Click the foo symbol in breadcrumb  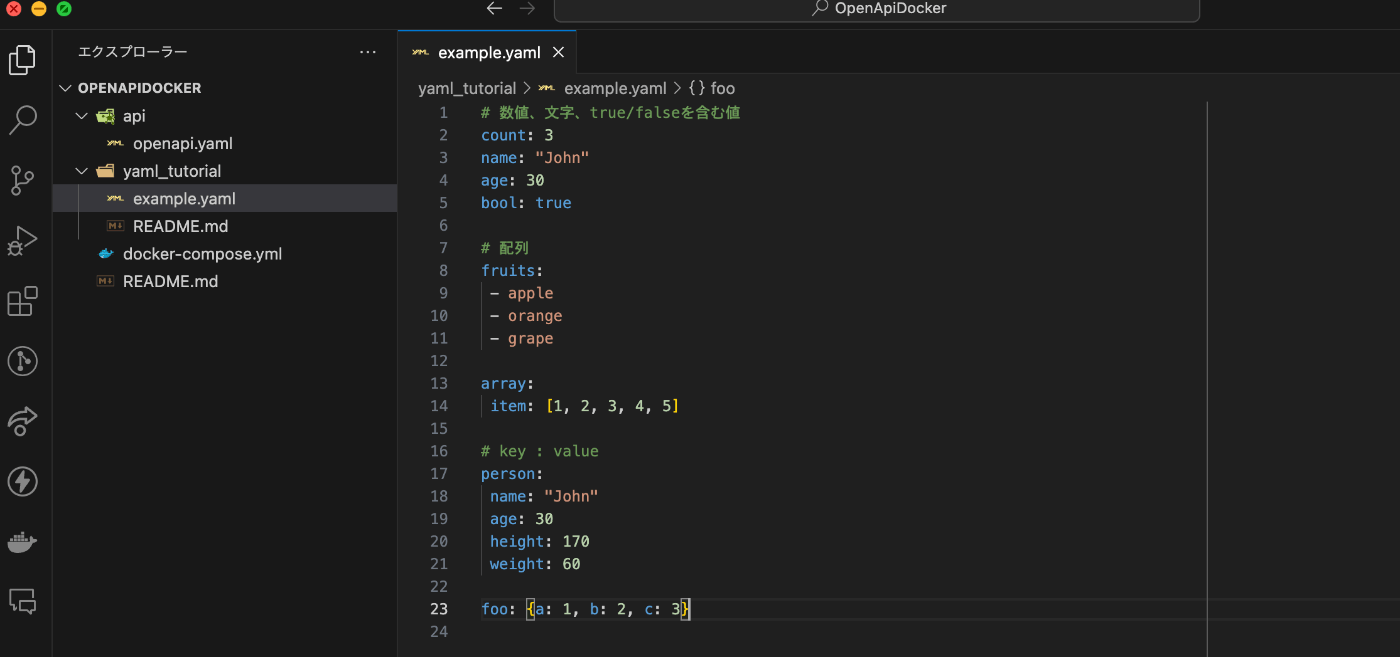(722, 88)
